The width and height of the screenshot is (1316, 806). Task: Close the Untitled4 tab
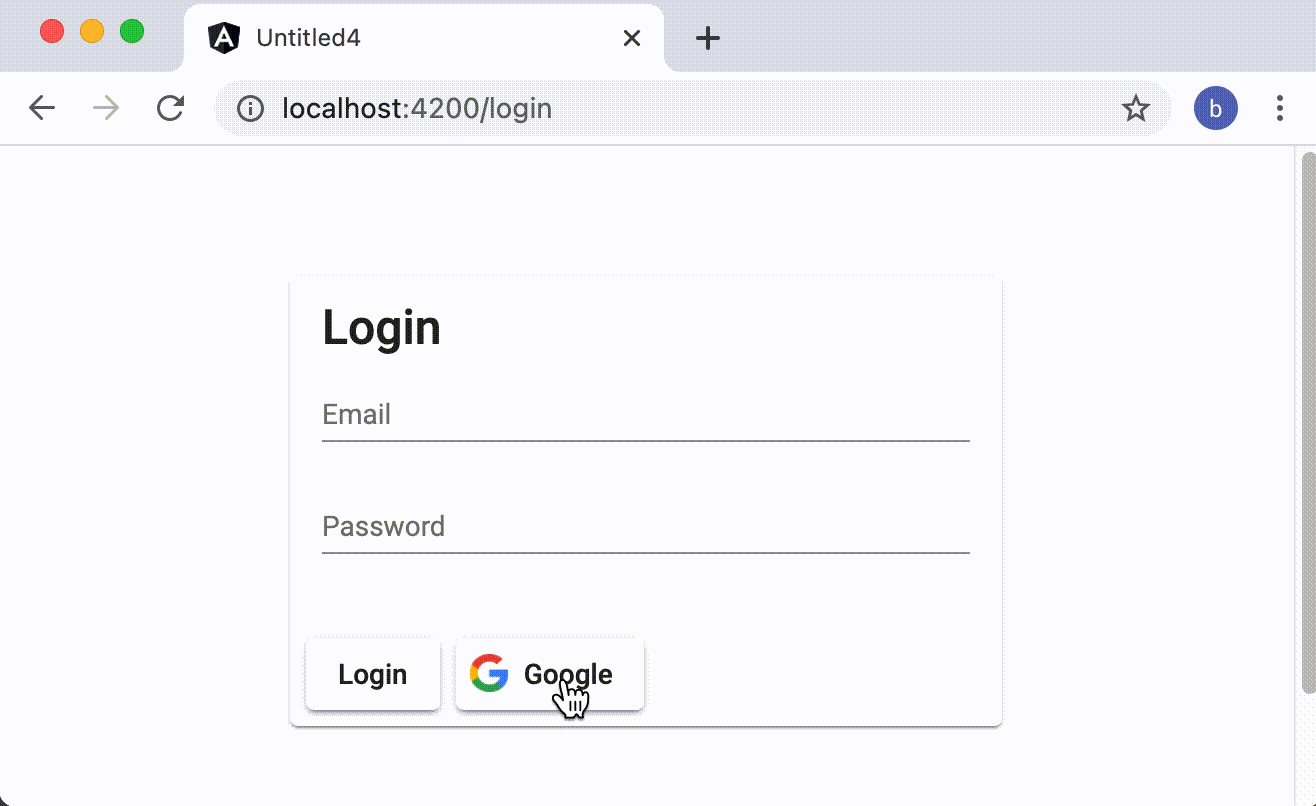pyautogui.click(x=631, y=38)
